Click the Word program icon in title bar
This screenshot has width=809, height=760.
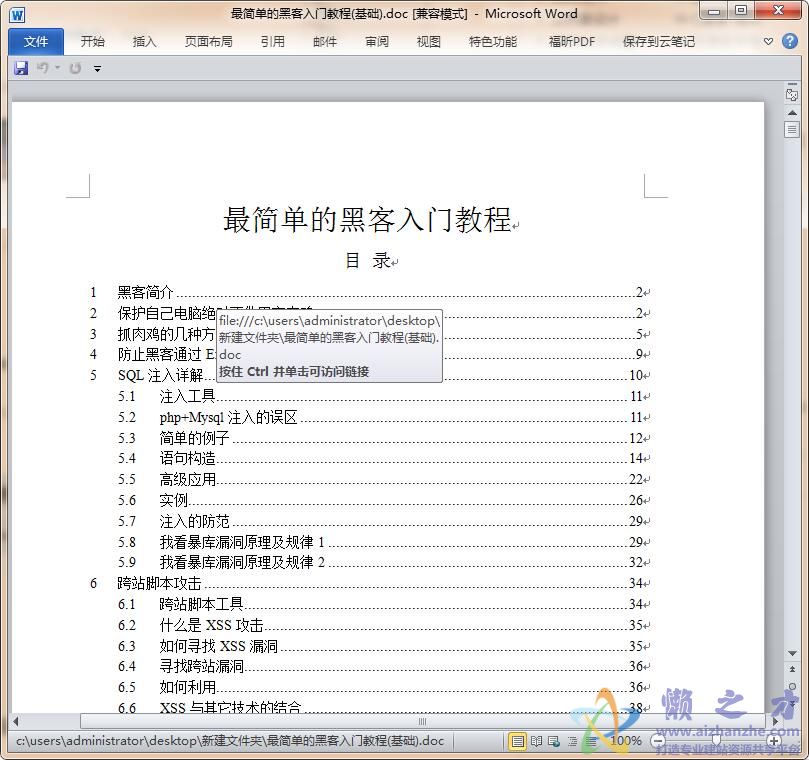click(x=16, y=13)
